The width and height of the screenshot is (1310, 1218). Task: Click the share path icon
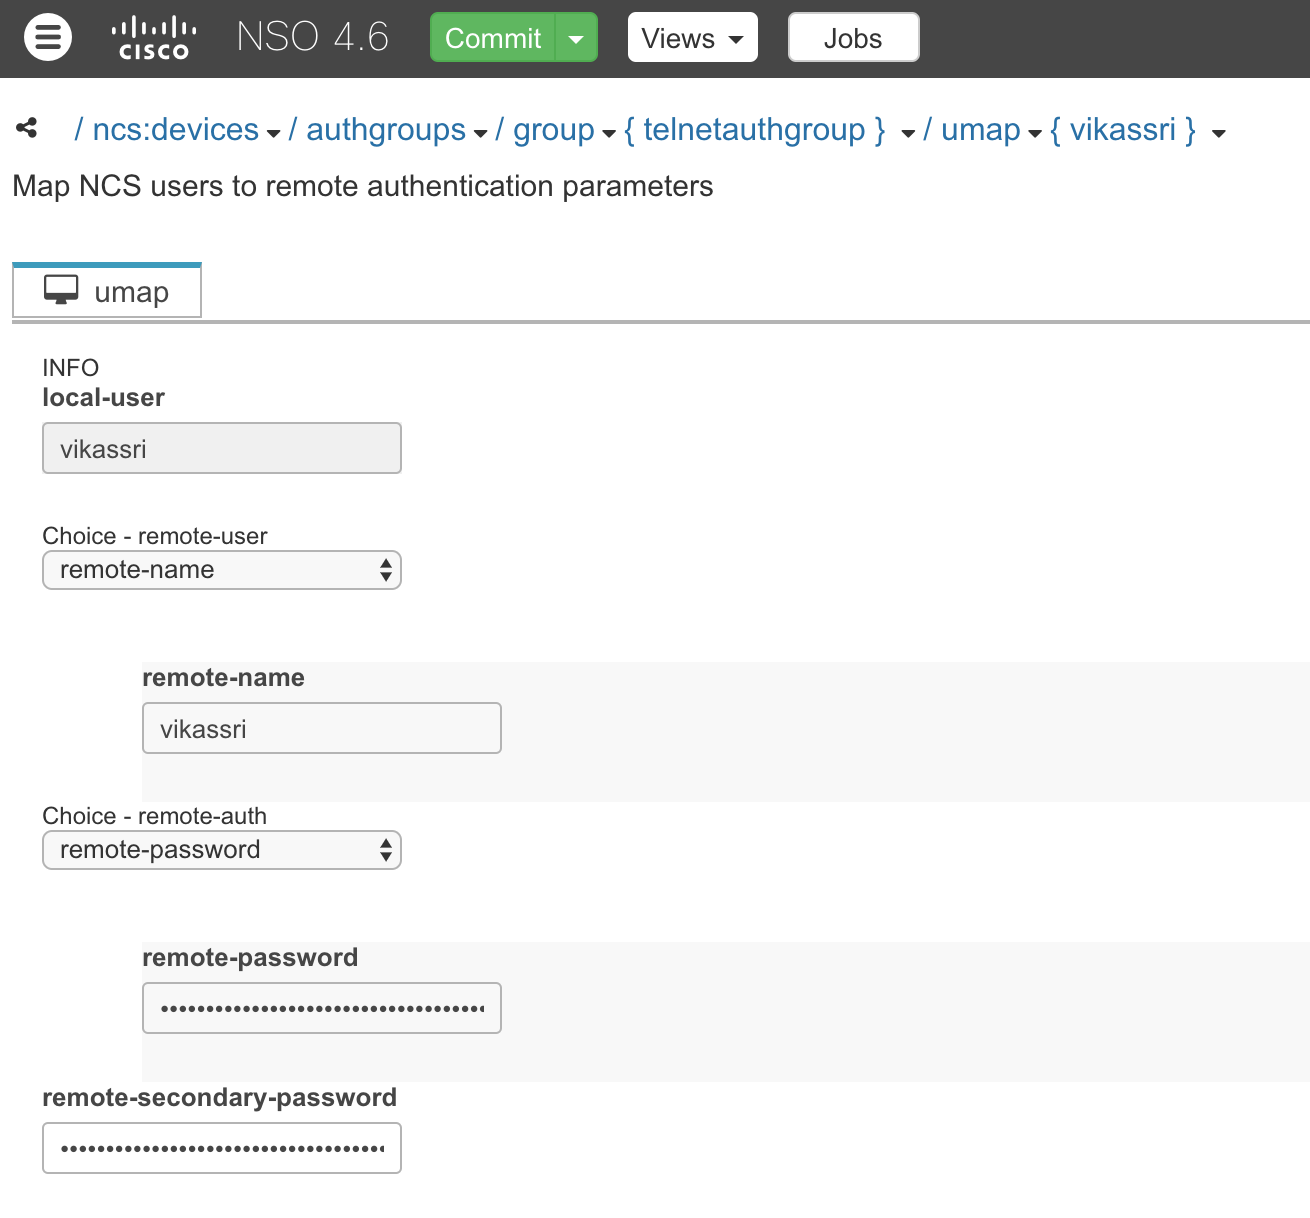click(x=27, y=129)
